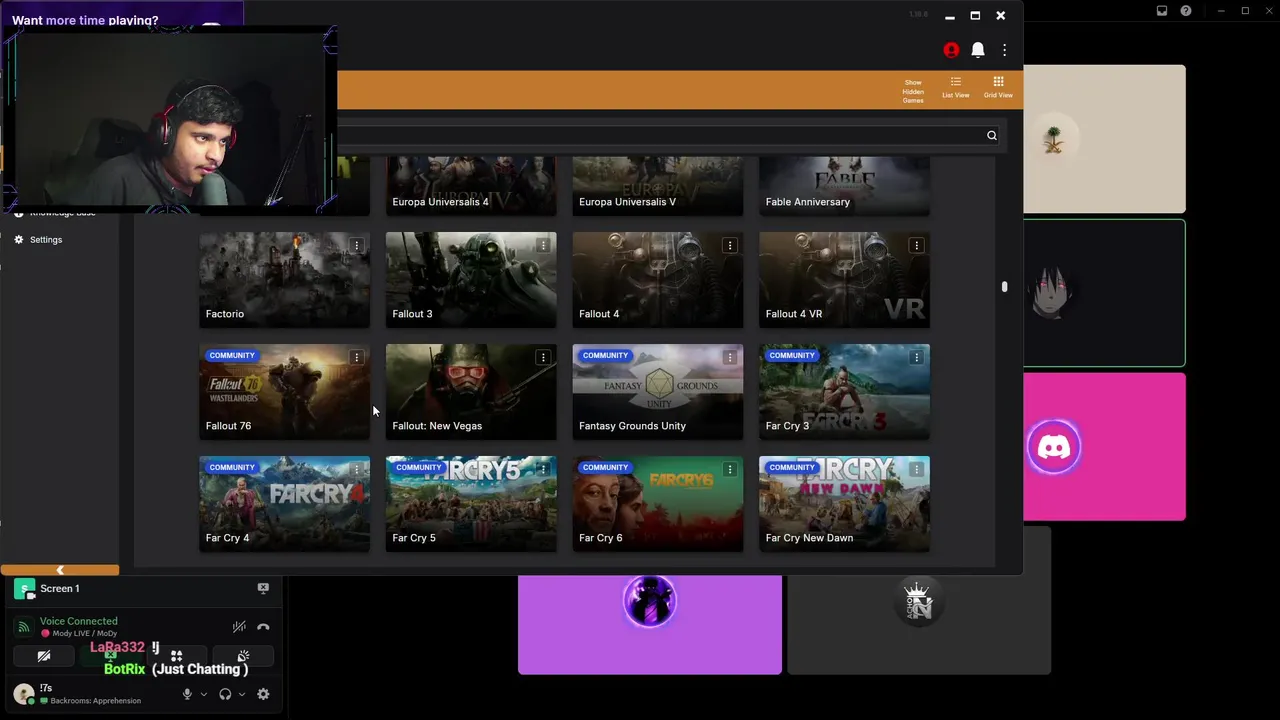Click Community badge on Fantasy Grounds Unity
Image resolution: width=1280 pixels, height=720 pixels.
pos(605,355)
